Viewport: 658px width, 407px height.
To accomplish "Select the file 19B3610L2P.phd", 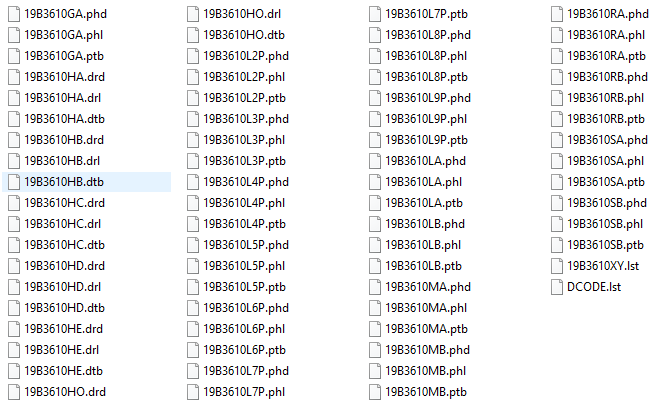I will click(246, 56).
